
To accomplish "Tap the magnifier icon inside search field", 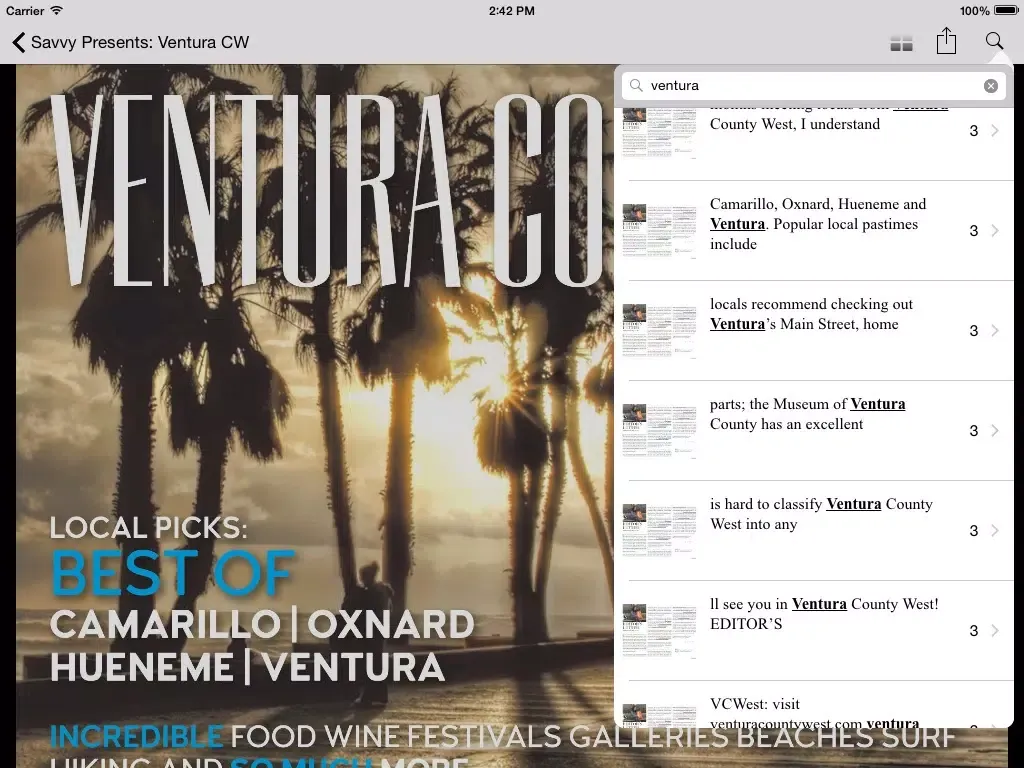I will tap(636, 86).
